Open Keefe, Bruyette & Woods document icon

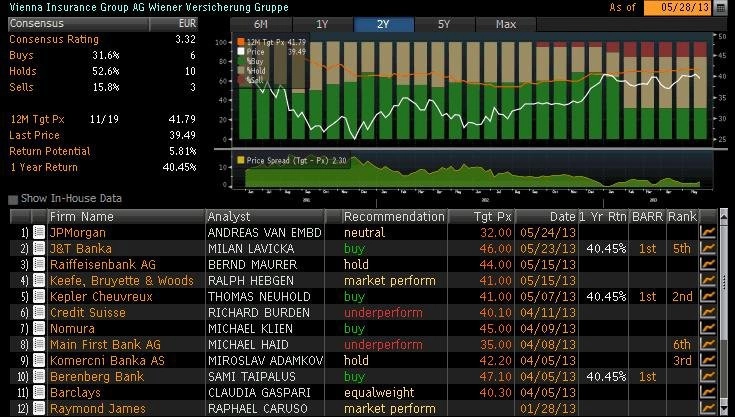click(39, 280)
